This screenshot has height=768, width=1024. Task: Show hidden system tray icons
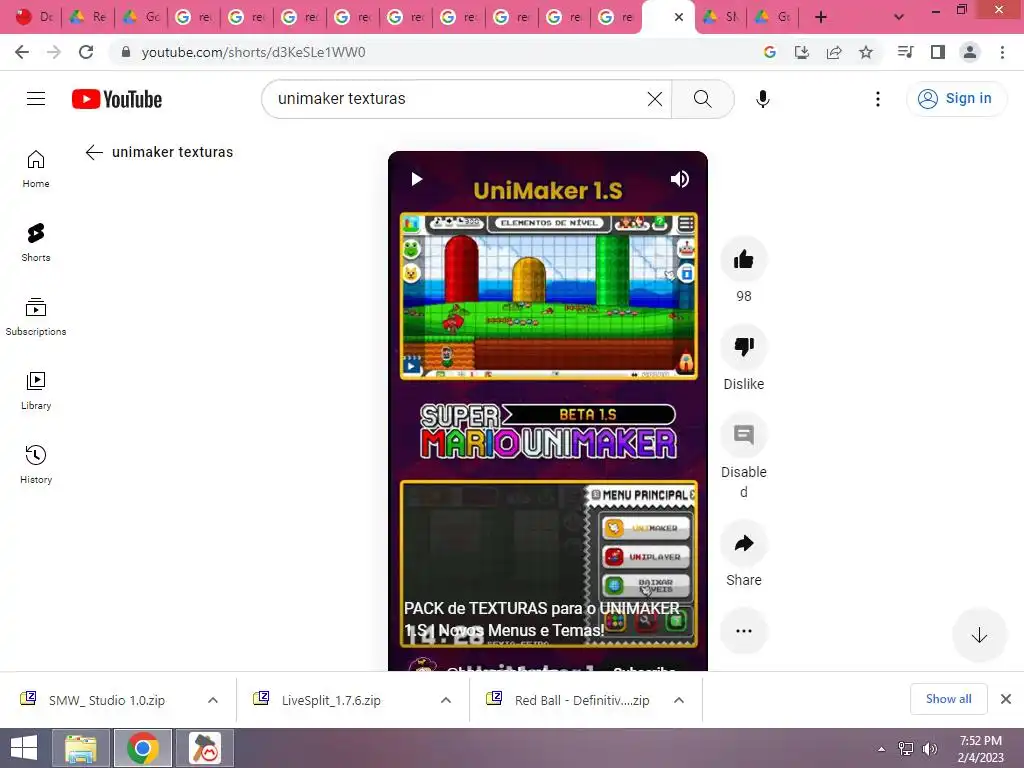click(882, 749)
